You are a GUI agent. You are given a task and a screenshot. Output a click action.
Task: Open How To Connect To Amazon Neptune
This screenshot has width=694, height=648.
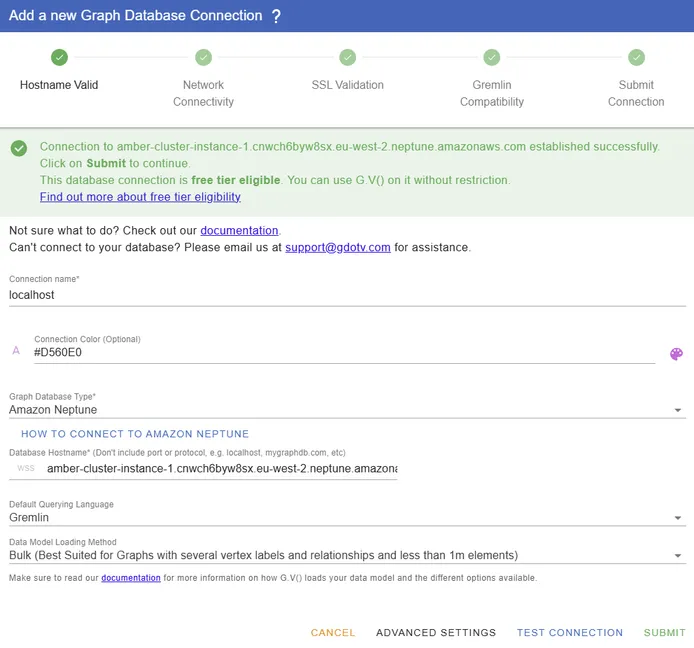pyautogui.click(x=135, y=434)
